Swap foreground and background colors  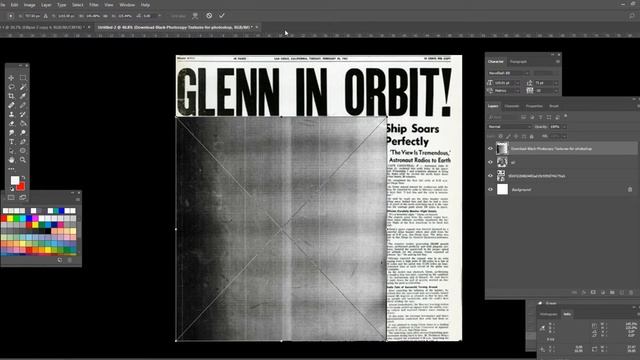23,178
